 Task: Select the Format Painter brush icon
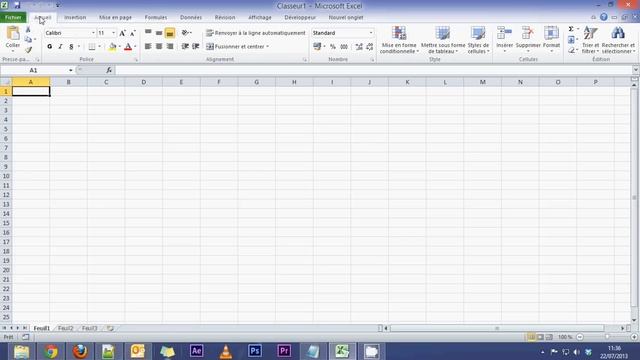28,50
